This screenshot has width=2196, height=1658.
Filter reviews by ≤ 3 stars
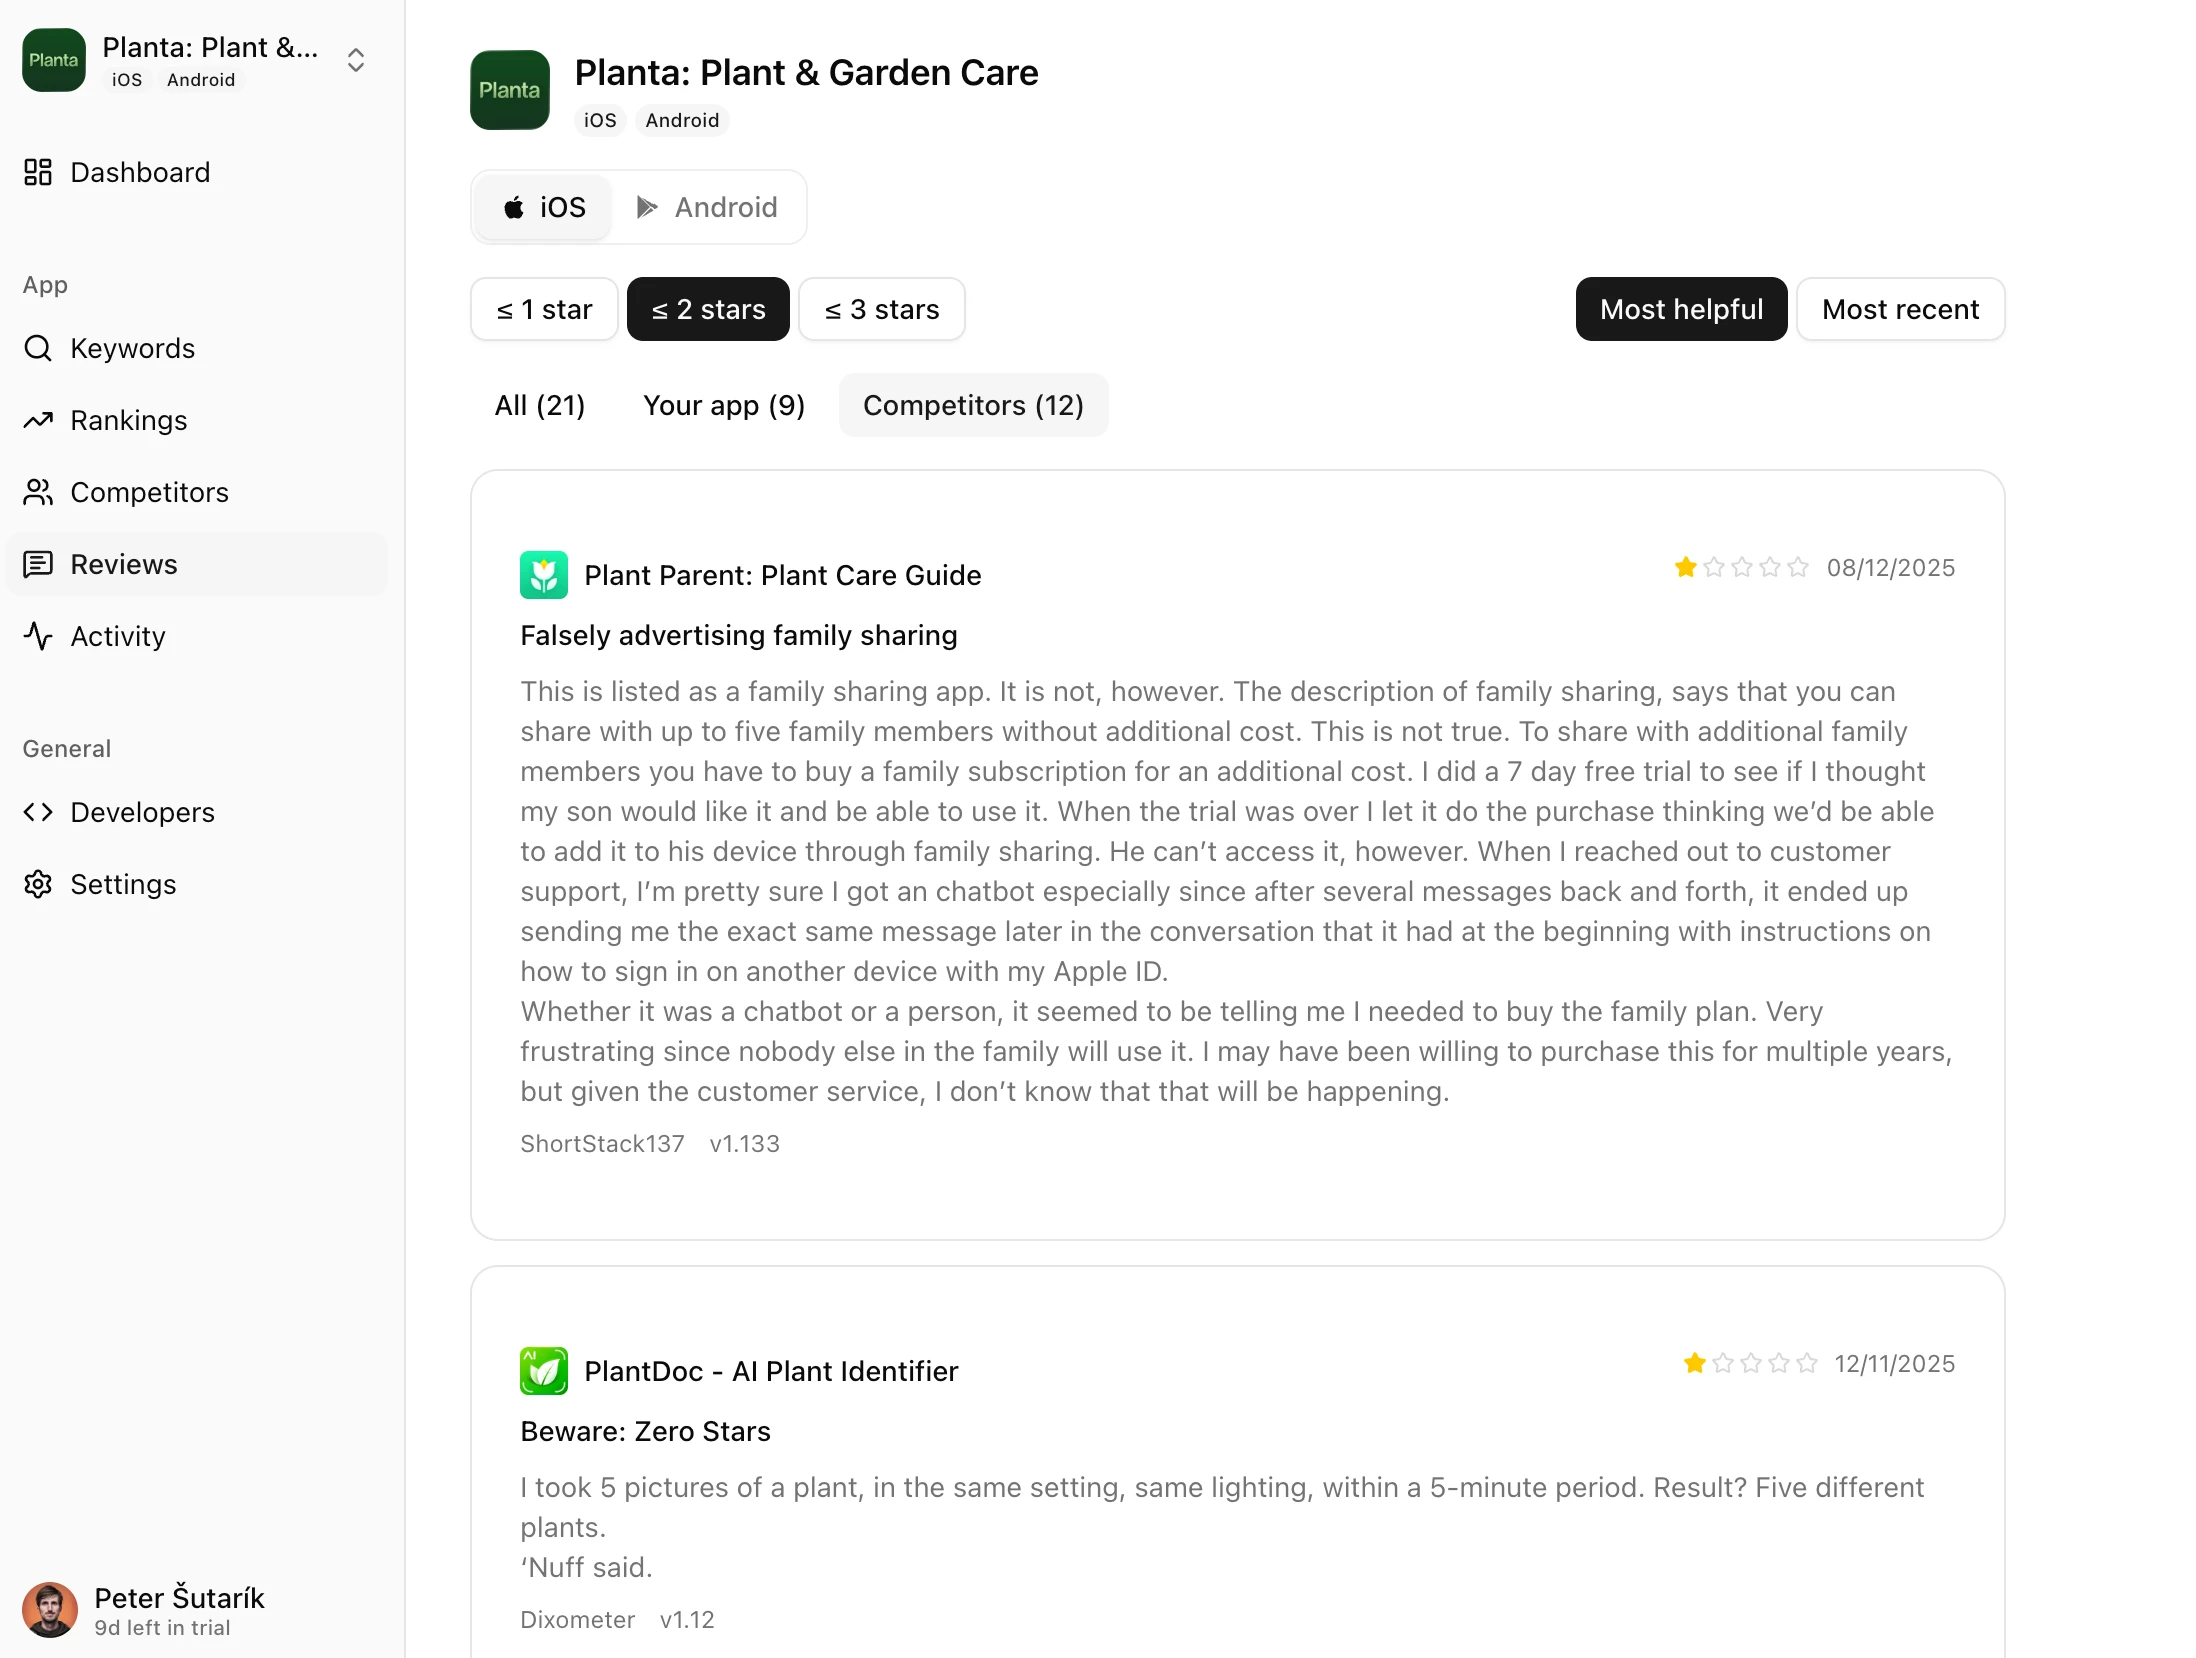point(881,309)
